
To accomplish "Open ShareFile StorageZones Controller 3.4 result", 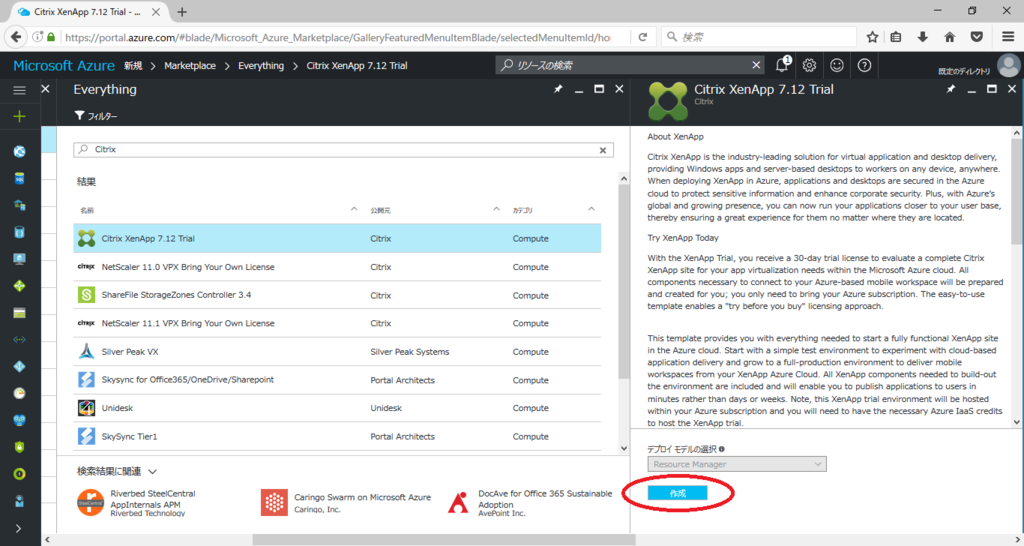I will 337,295.
